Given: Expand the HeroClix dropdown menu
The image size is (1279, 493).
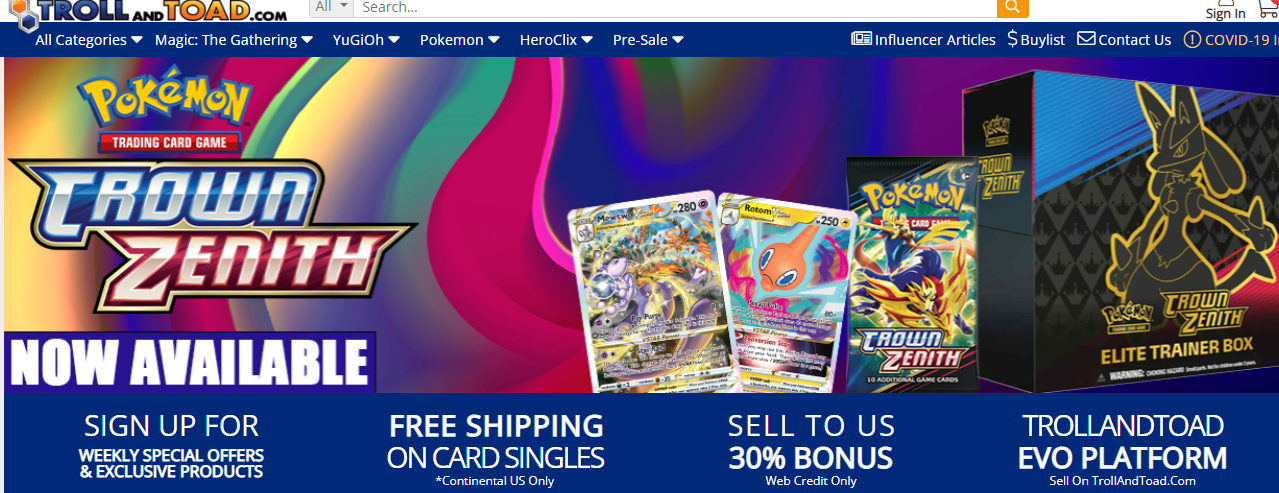Looking at the screenshot, I should click(x=556, y=40).
